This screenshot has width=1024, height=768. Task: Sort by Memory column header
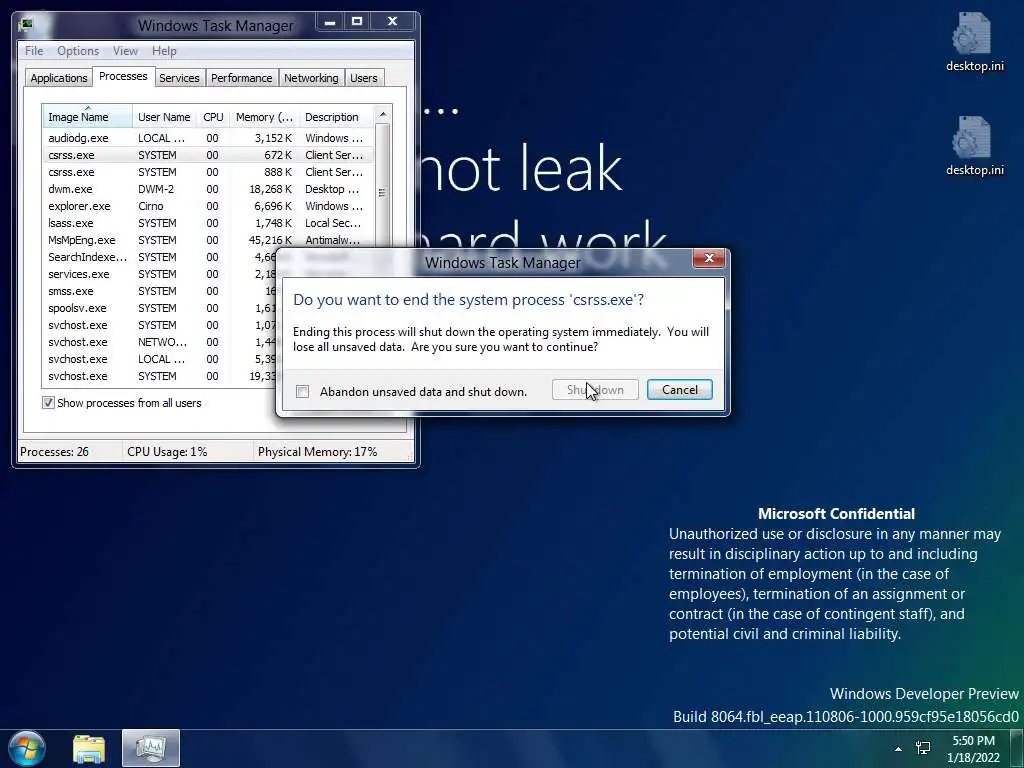click(x=264, y=117)
